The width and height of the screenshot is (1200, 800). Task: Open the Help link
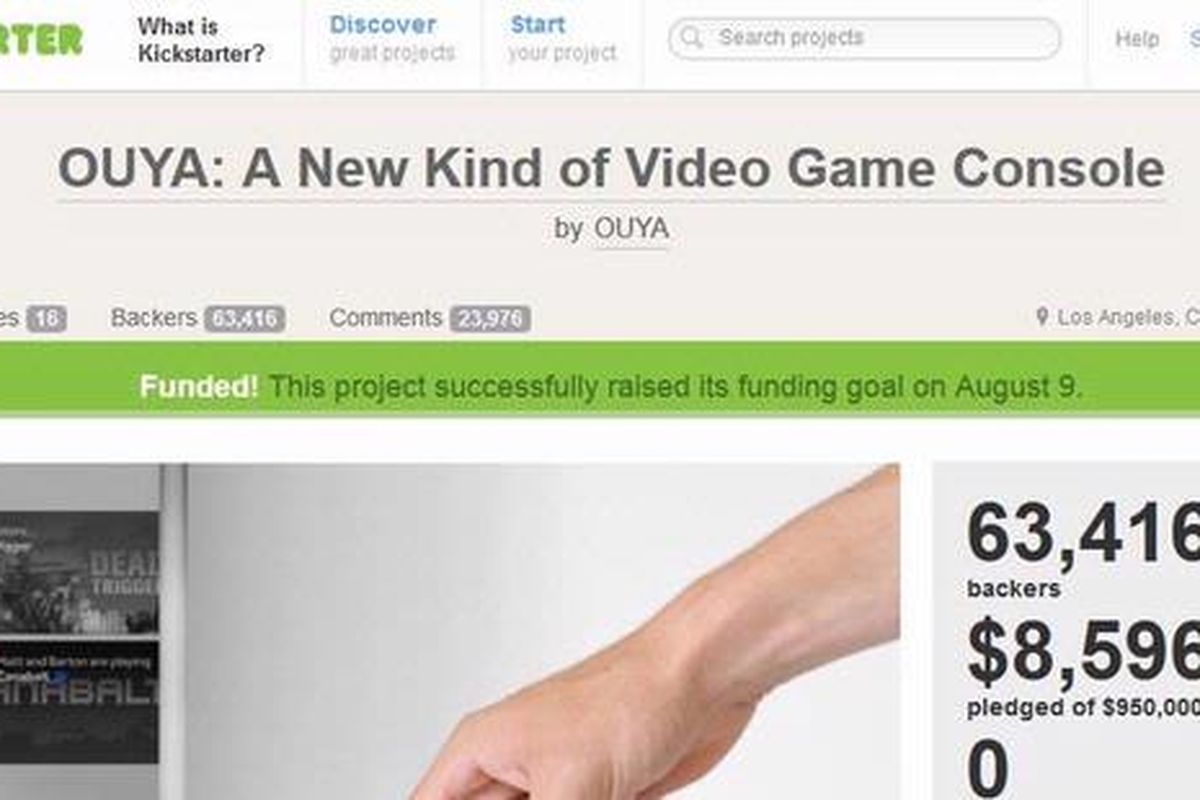pos(1137,39)
